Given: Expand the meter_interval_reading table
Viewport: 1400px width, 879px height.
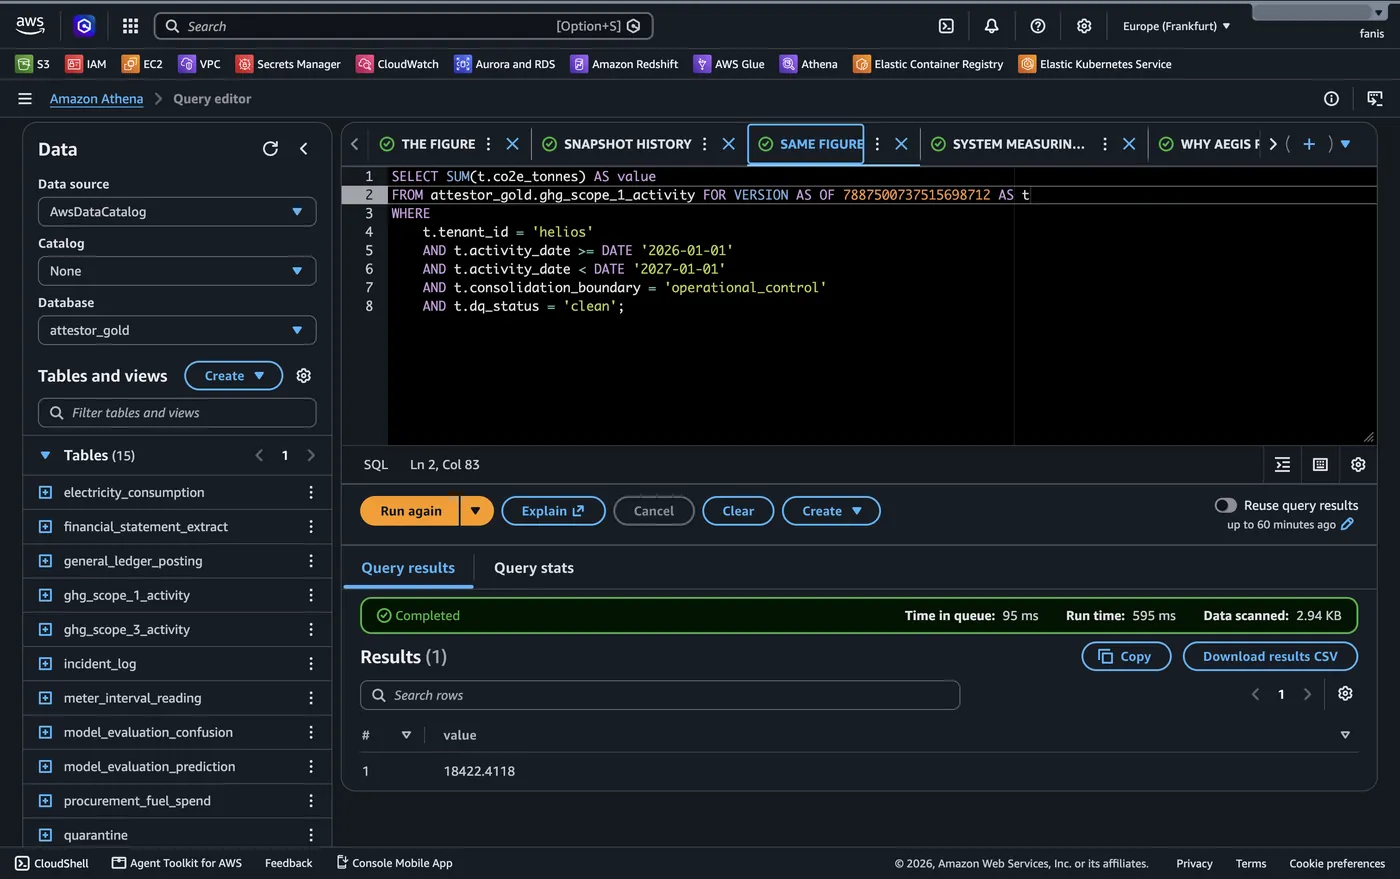Looking at the screenshot, I should click(x=45, y=699).
